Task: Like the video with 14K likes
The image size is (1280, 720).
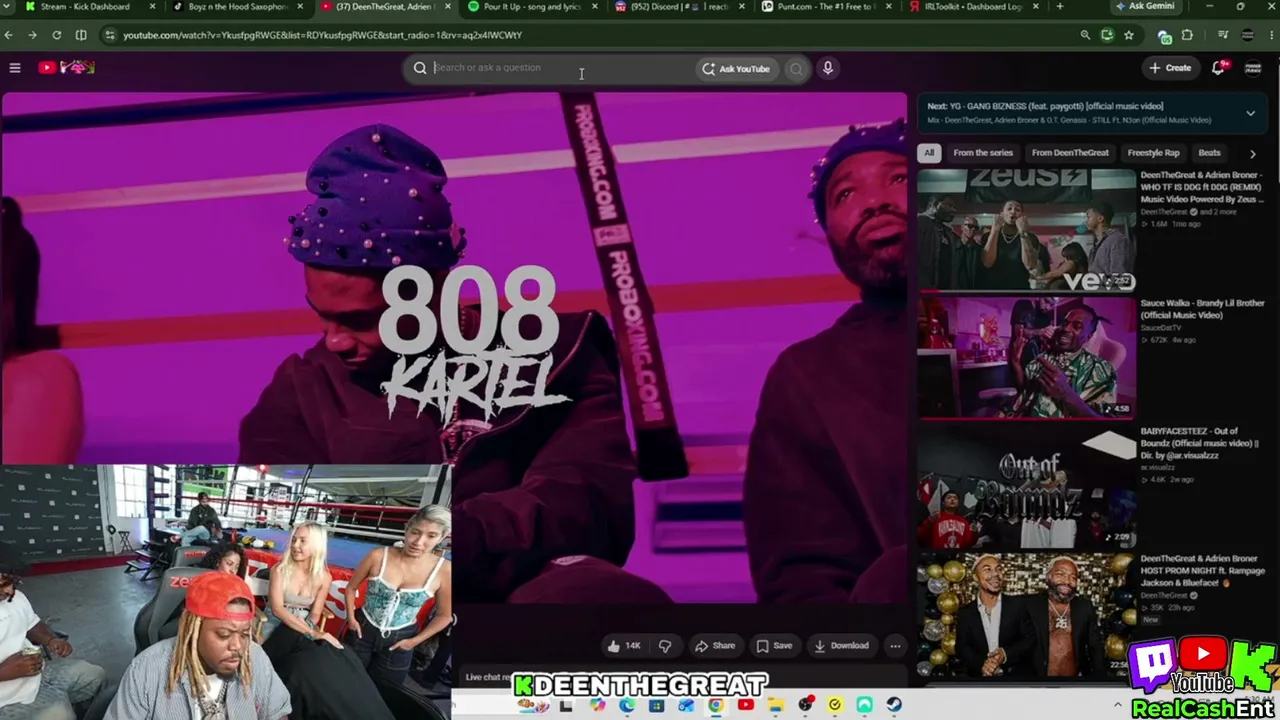Action: (623, 646)
